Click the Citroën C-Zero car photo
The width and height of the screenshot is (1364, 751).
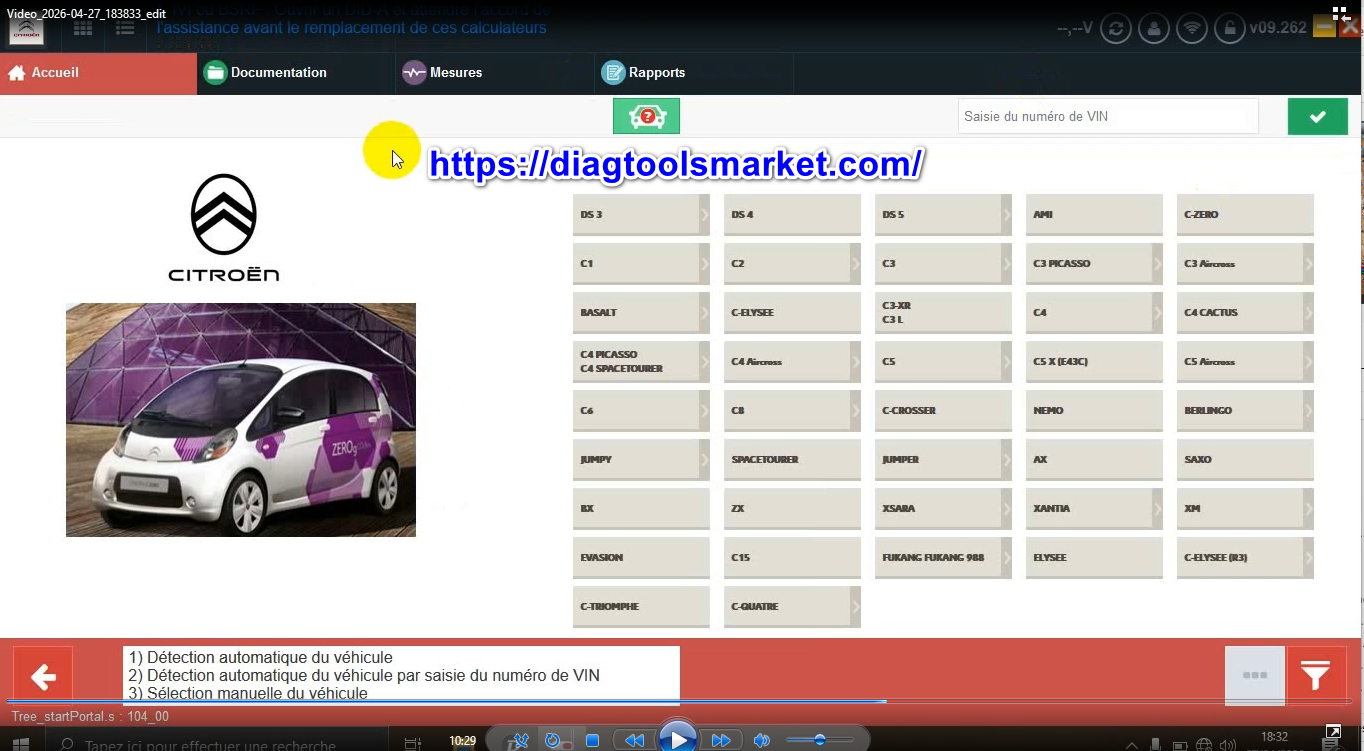(241, 420)
